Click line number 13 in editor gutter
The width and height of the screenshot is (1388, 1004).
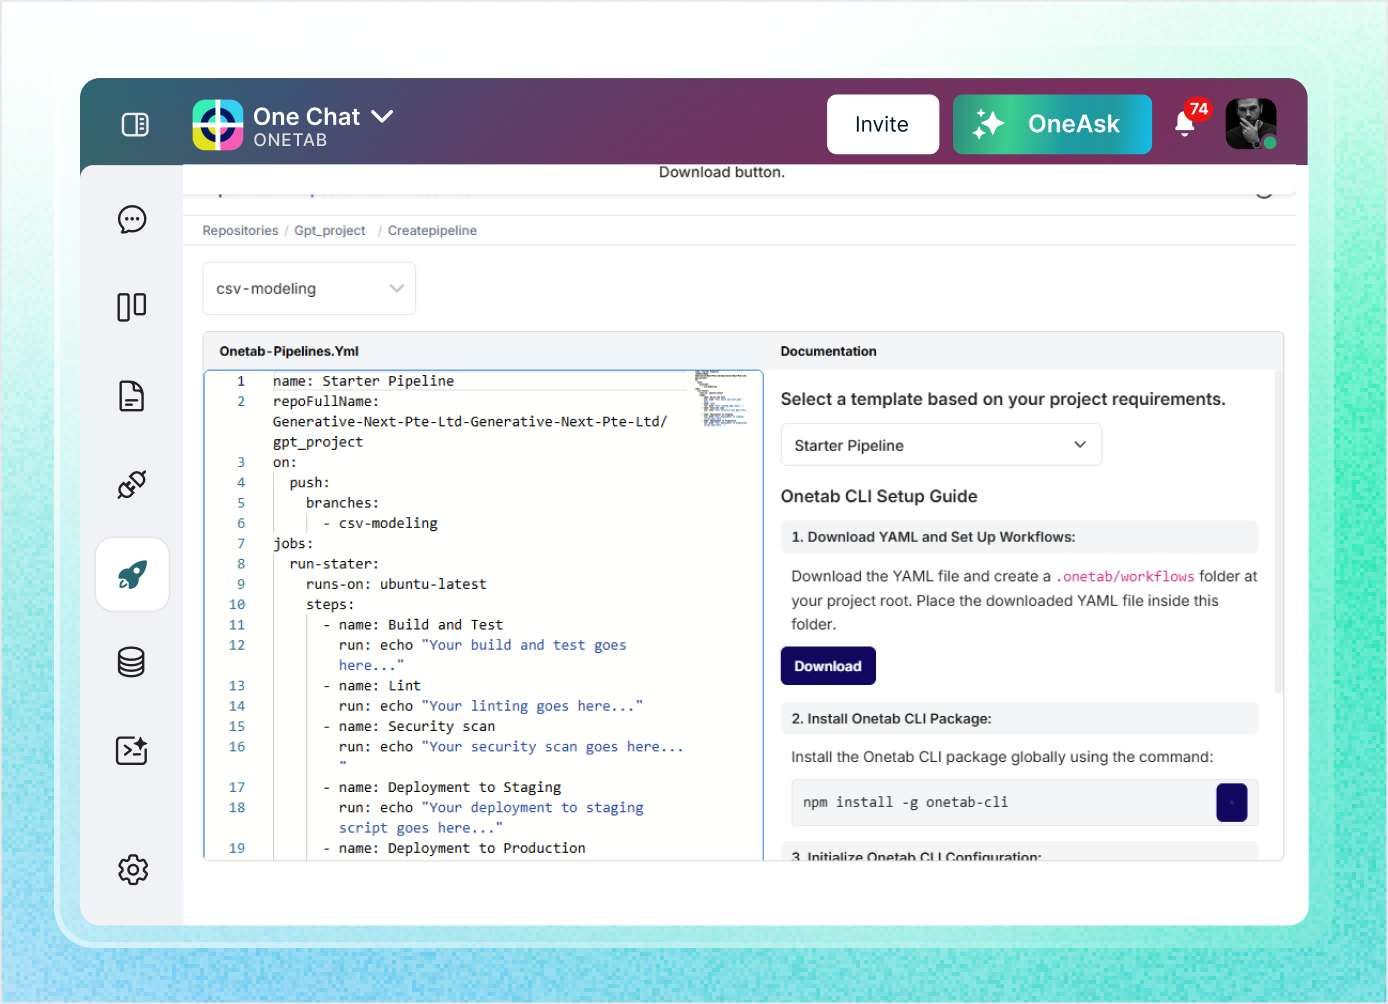tap(237, 686)
